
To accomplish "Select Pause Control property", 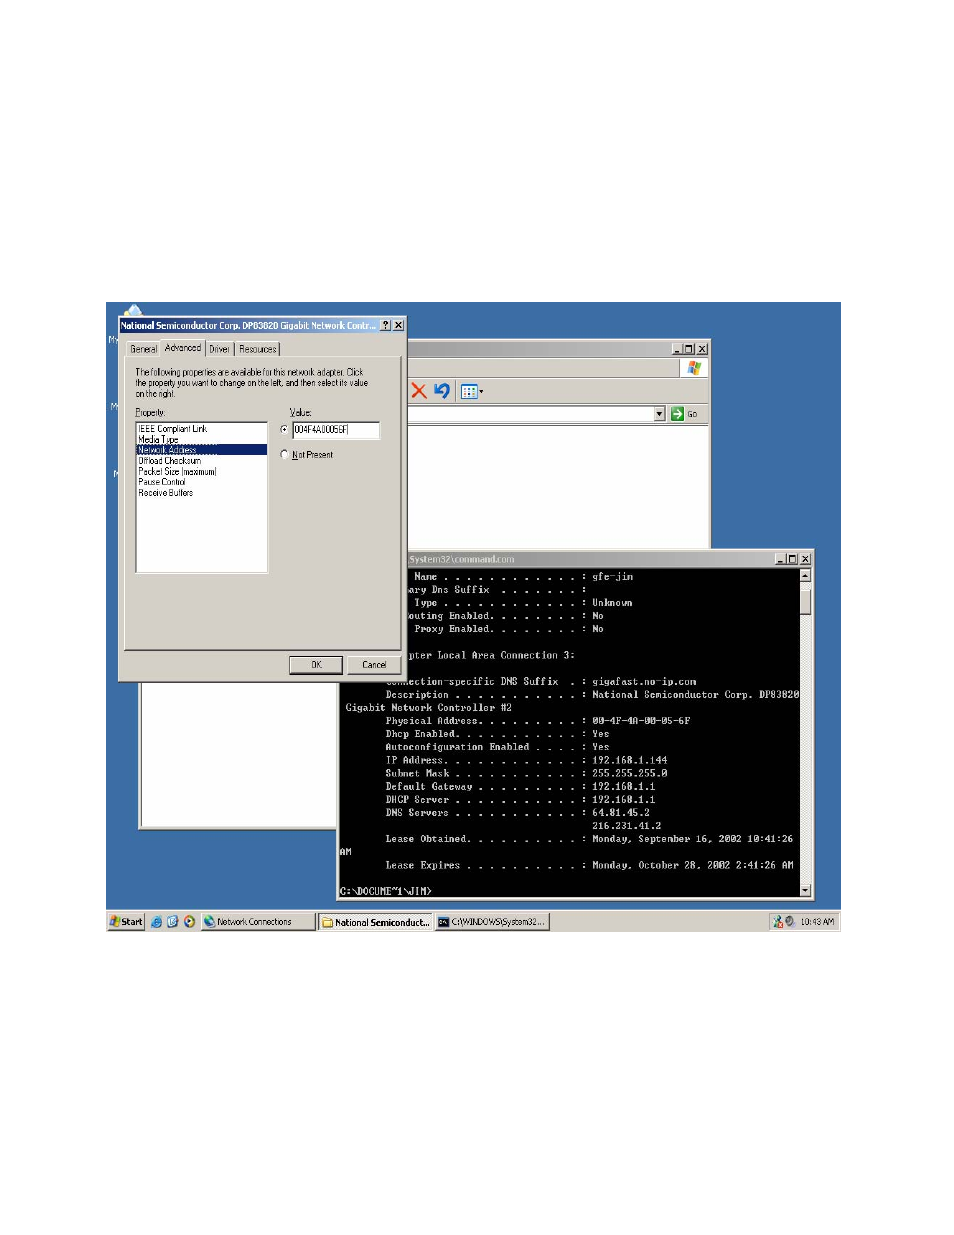I will (202, 482).
